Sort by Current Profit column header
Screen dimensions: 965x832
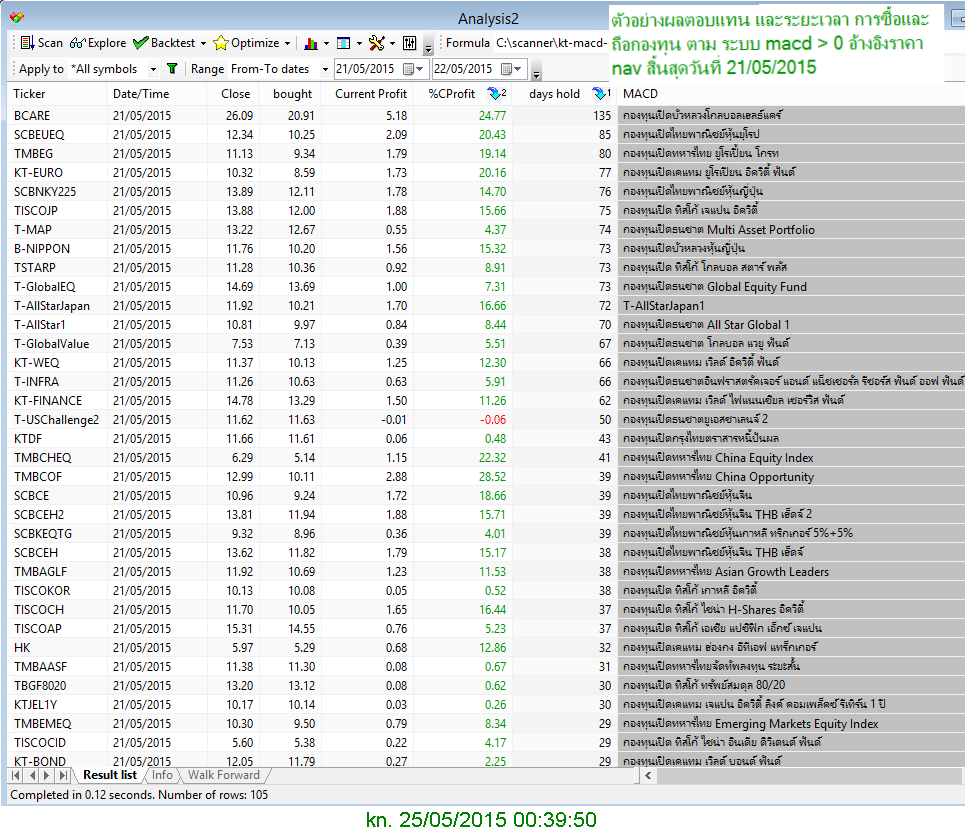pyautogui.click(x=366, y=94)
